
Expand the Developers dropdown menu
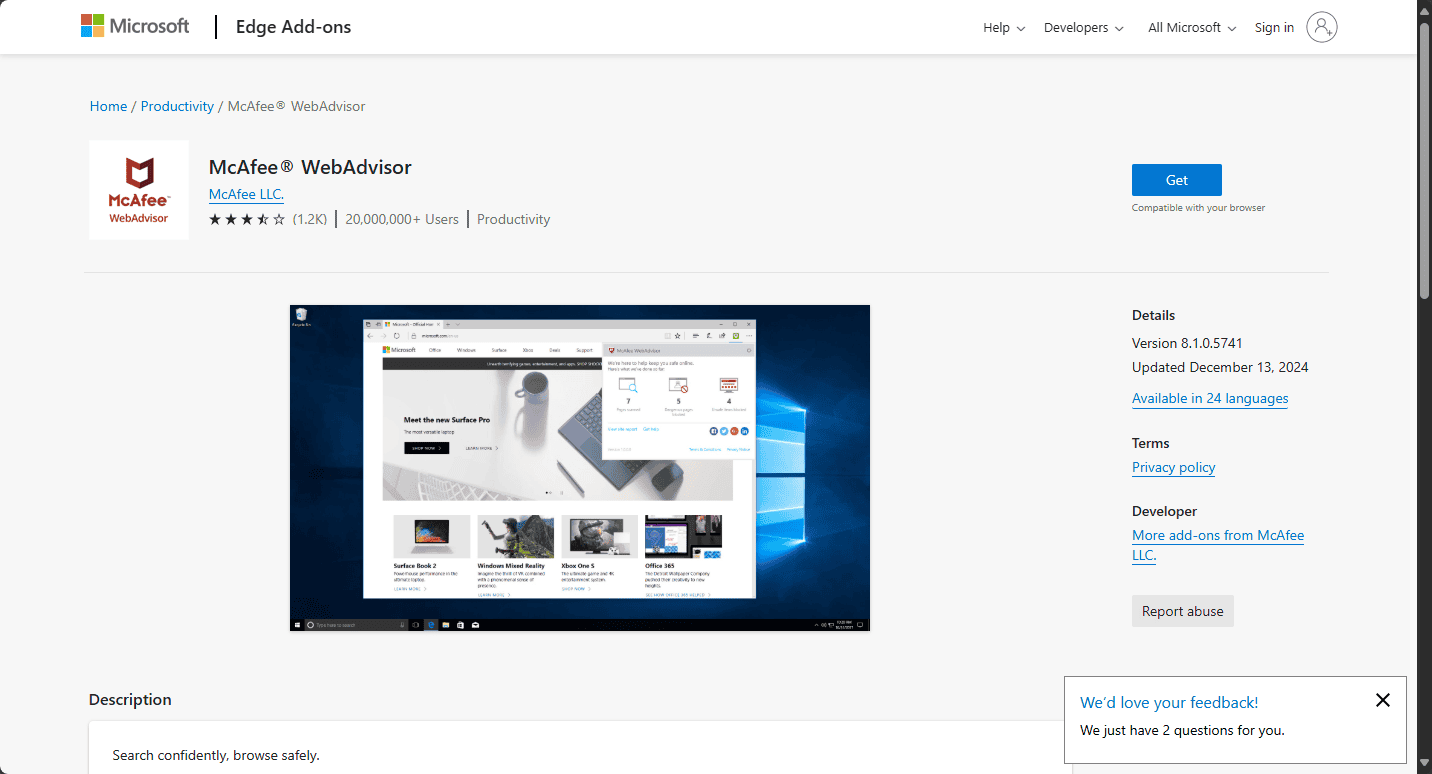[x=1083, y=28]
